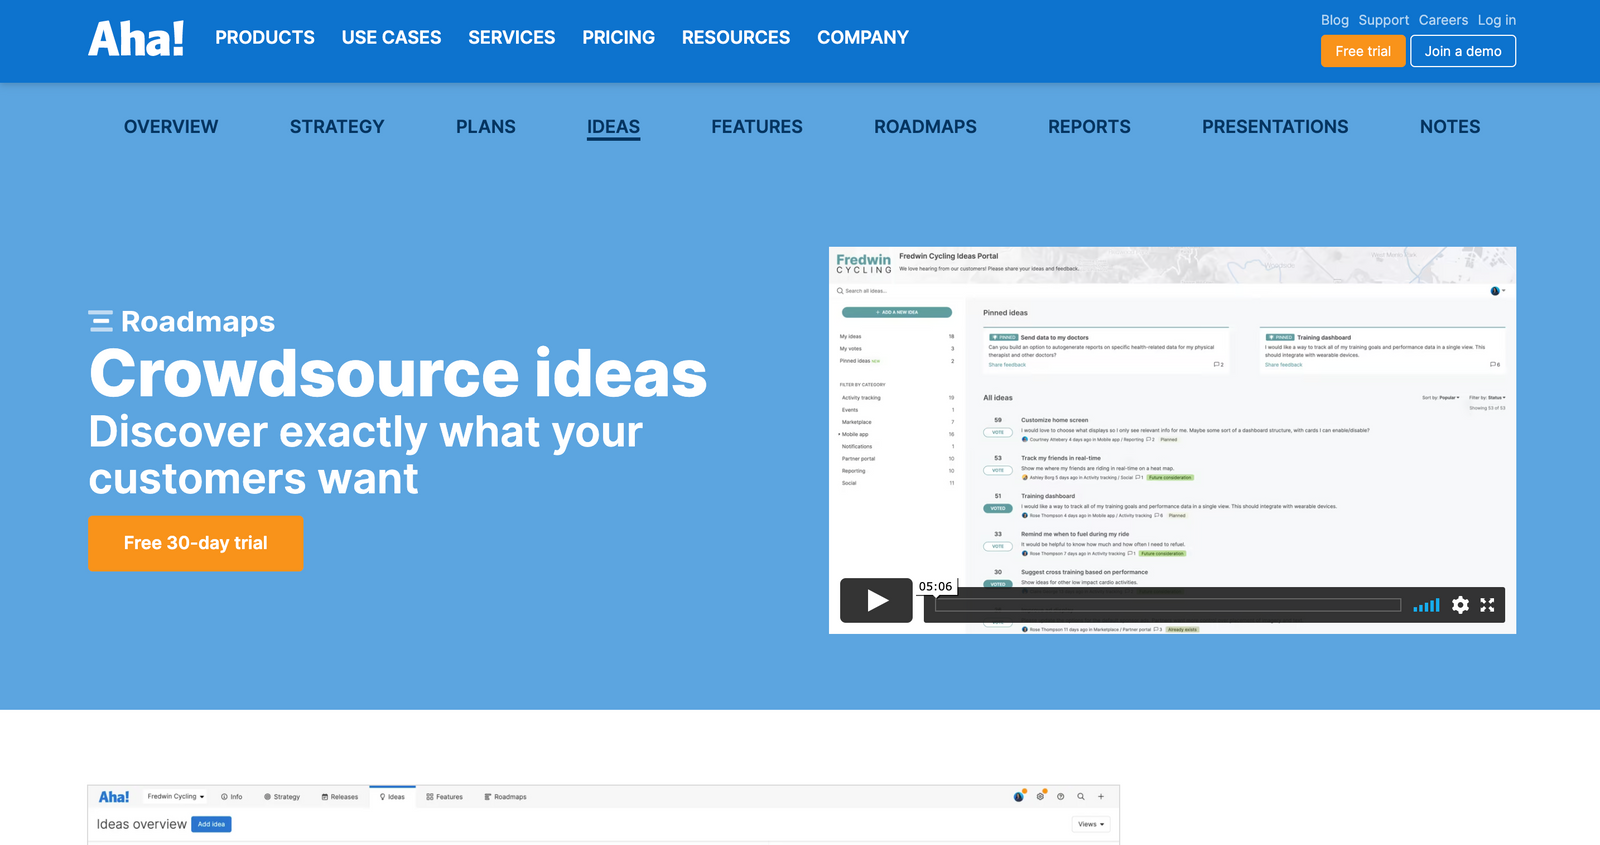Screen dimensions: 1600x845
Task: Follow the Log in link
Action: click(x=1497, y=20)
